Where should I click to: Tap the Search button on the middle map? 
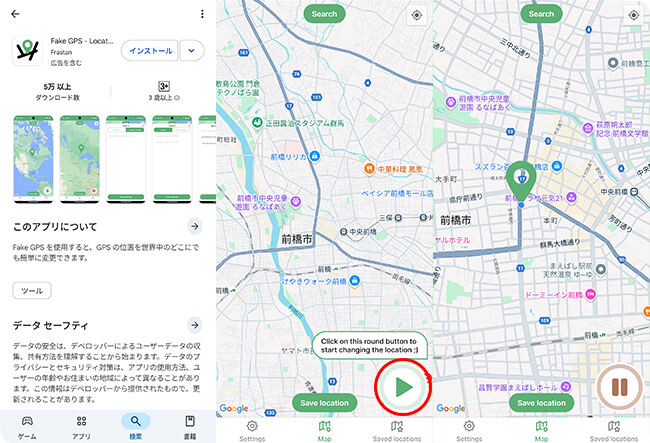pyautogui.click(x=324, y=14)
